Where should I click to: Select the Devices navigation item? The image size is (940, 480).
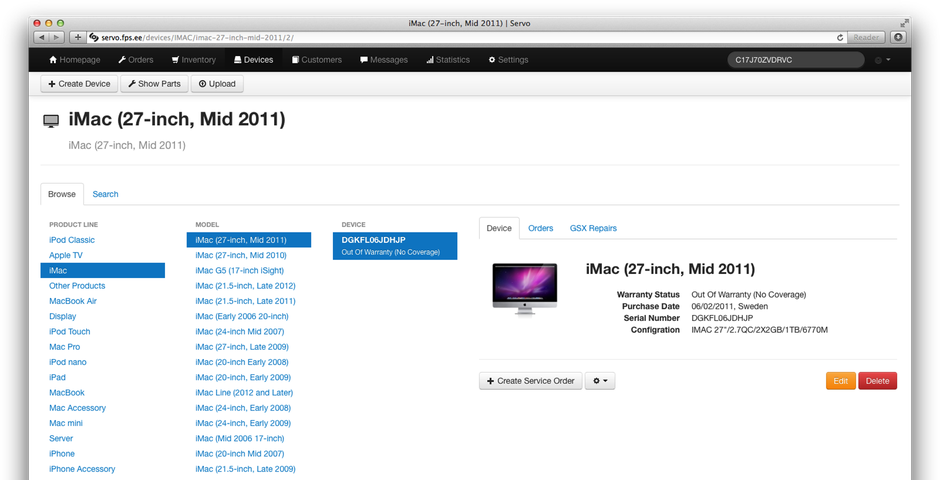[x=253, y=60]
